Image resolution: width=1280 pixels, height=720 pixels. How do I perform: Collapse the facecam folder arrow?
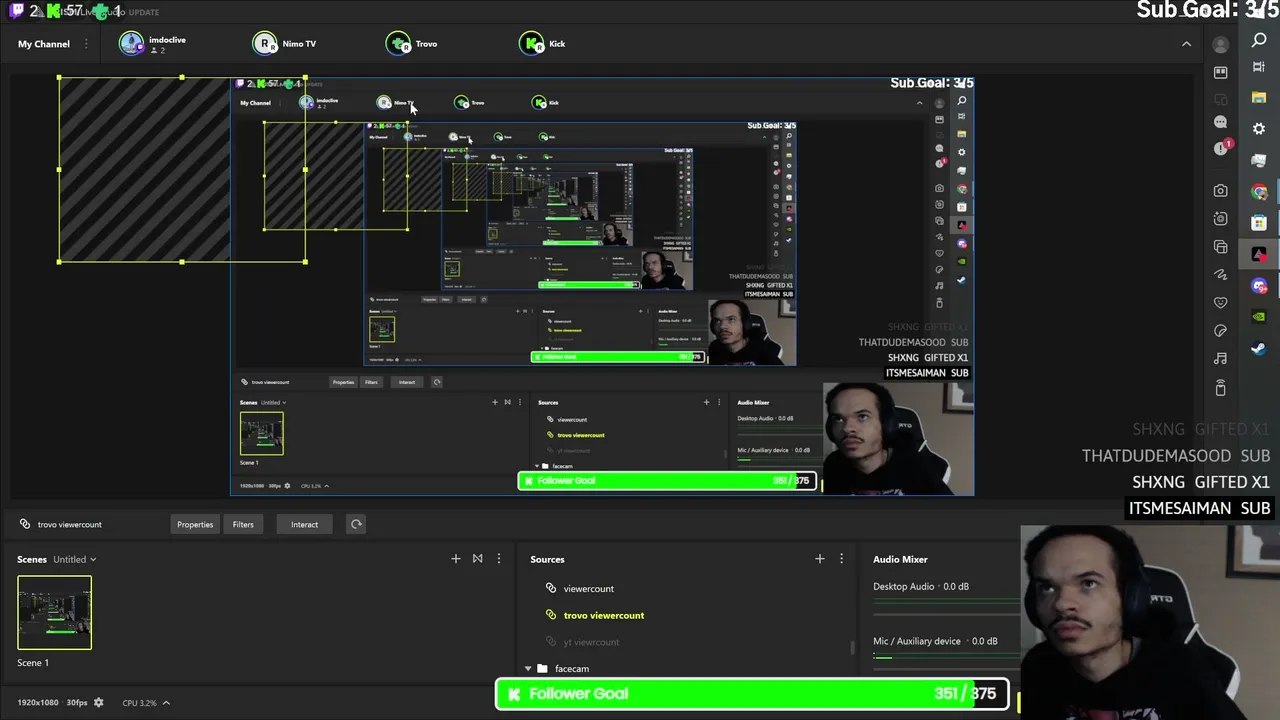pyautogui.click(x=528, y=669)
